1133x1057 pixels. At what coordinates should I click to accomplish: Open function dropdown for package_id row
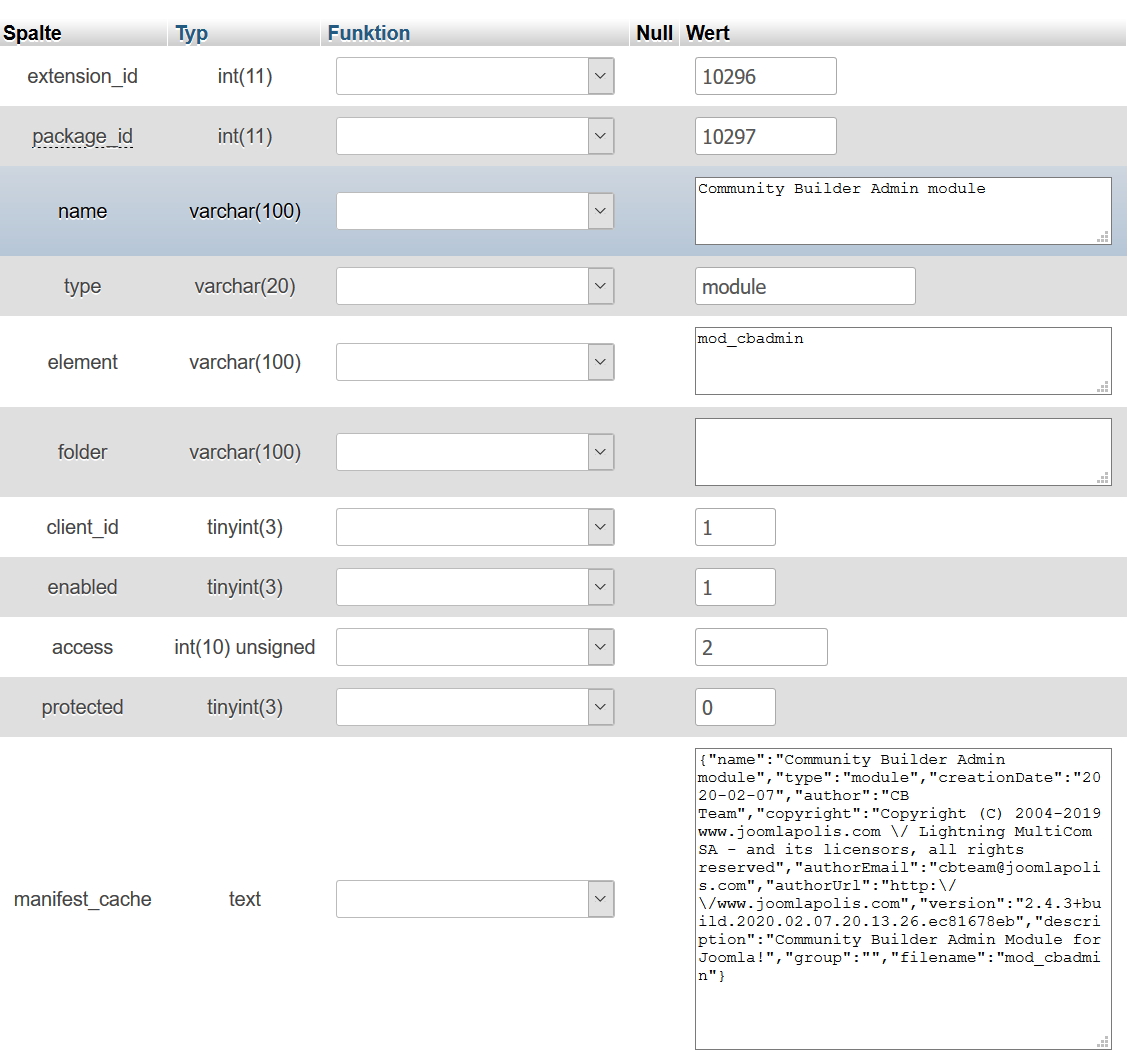475,136
